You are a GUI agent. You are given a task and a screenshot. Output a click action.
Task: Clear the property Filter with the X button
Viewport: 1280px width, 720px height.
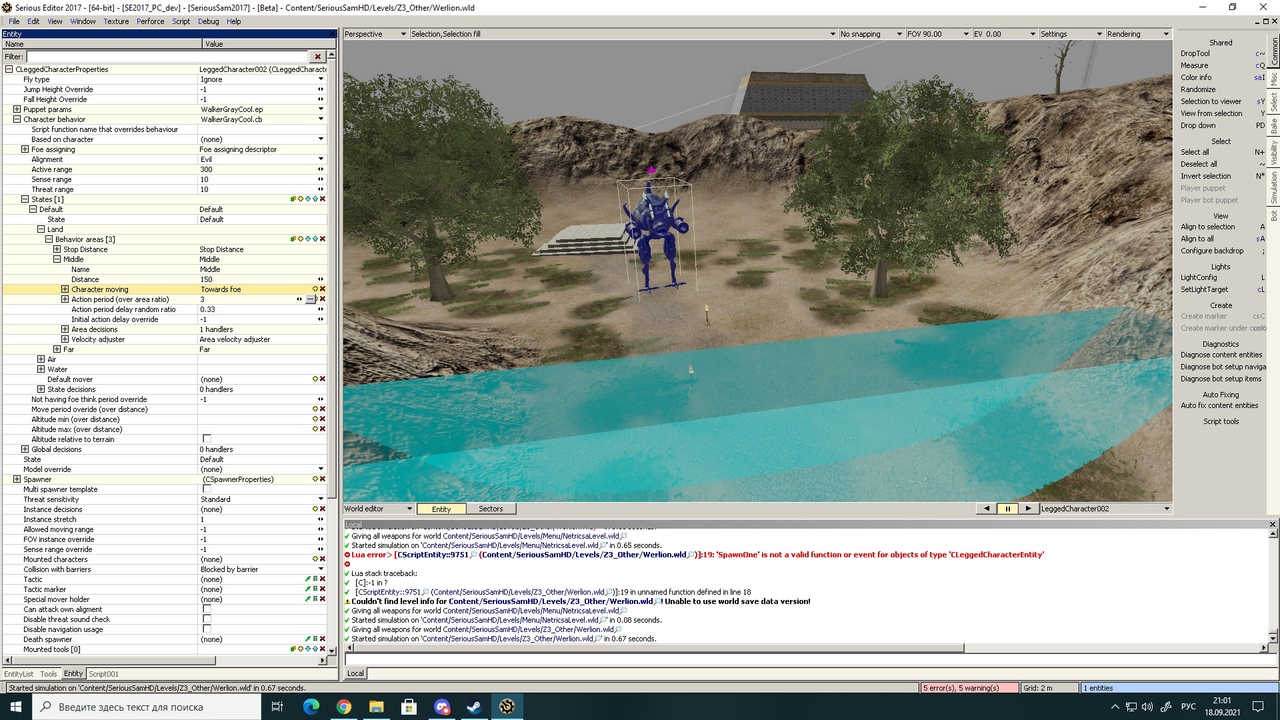[x=318, y=57]
